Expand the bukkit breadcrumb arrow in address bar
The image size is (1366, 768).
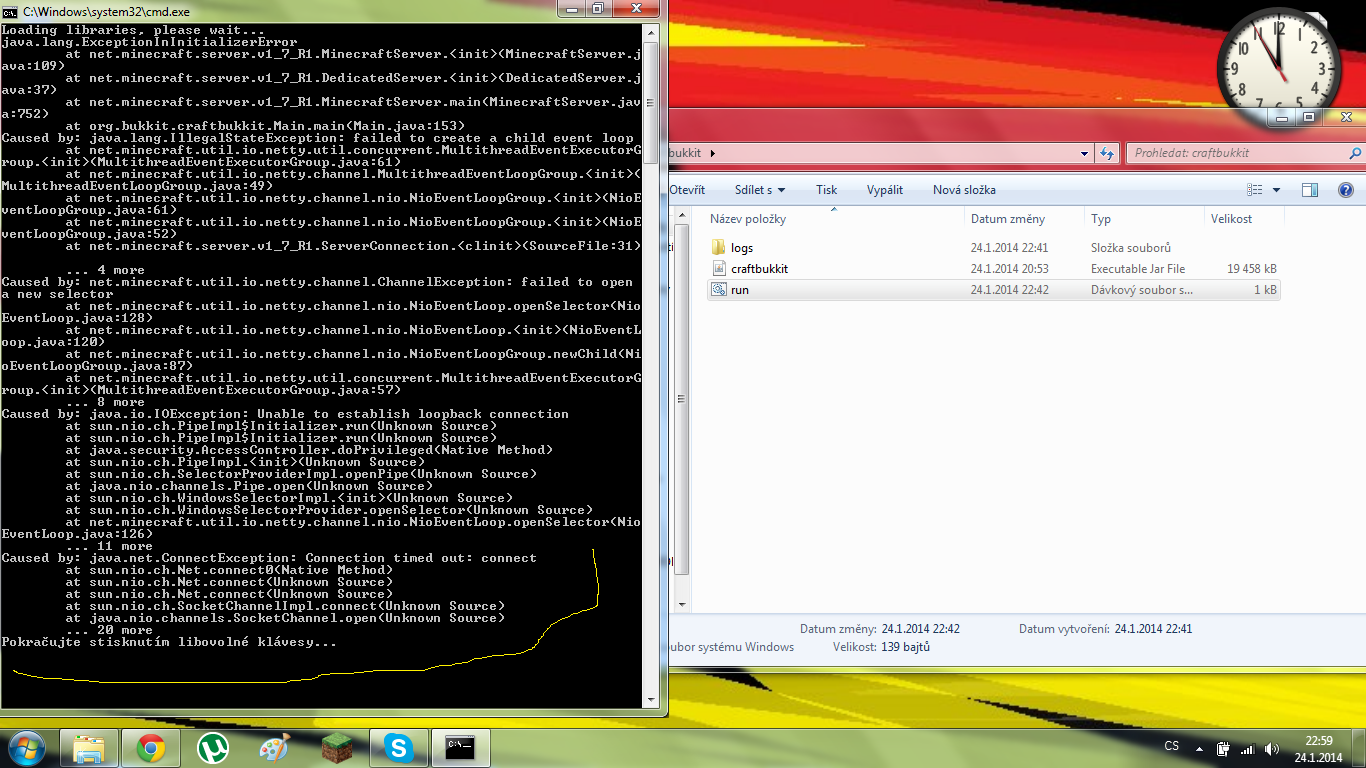click(x=713, y=153)
